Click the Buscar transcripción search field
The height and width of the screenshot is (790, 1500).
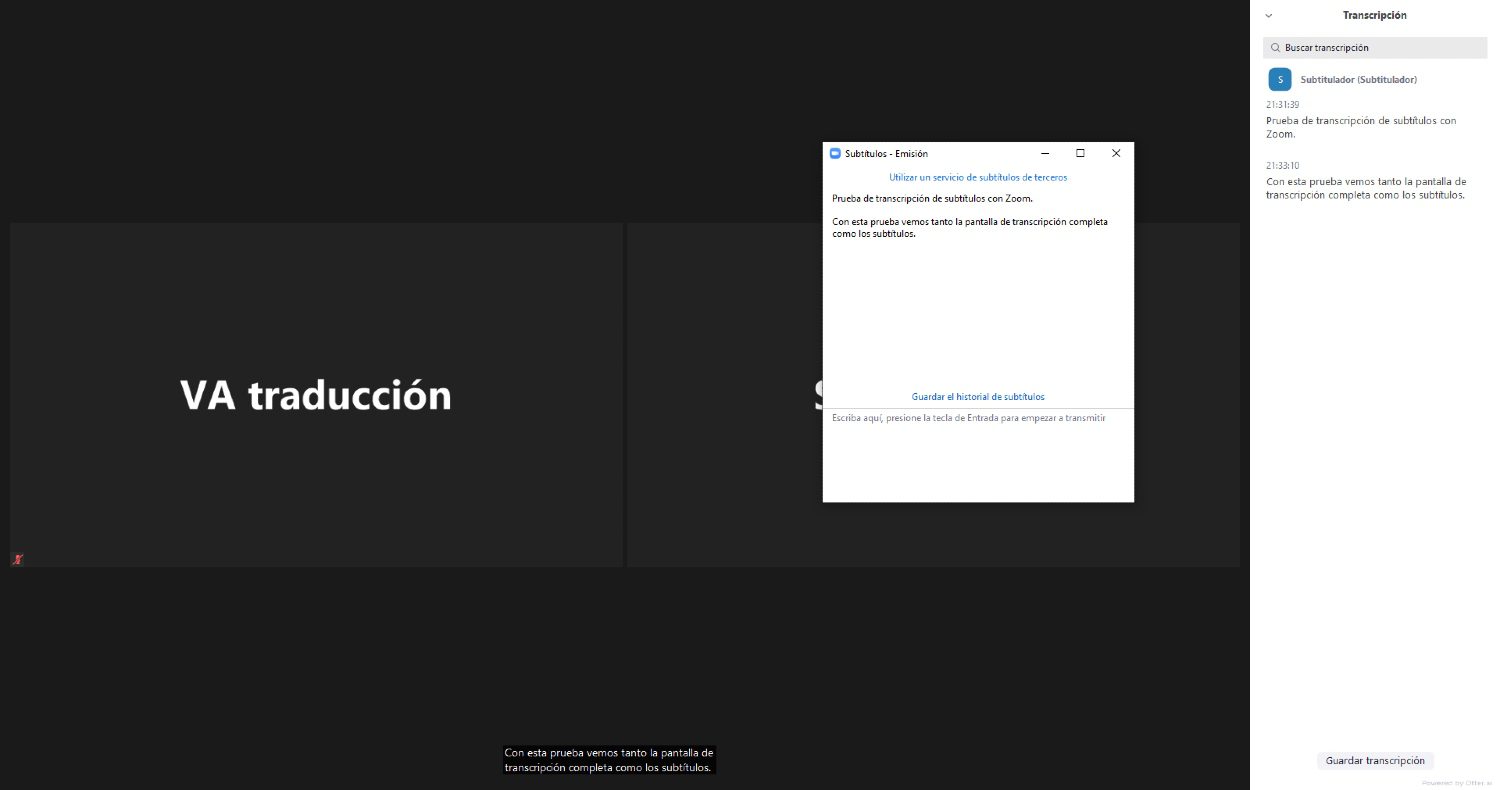1380,48
